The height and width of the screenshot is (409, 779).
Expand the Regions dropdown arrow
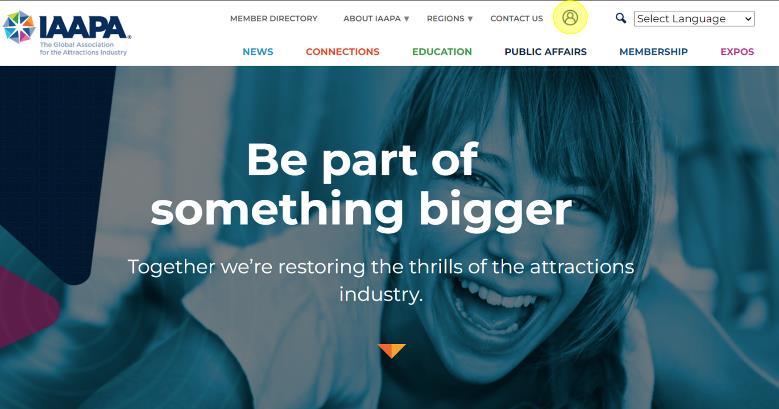pyautogui.click(x=470, y=19)
